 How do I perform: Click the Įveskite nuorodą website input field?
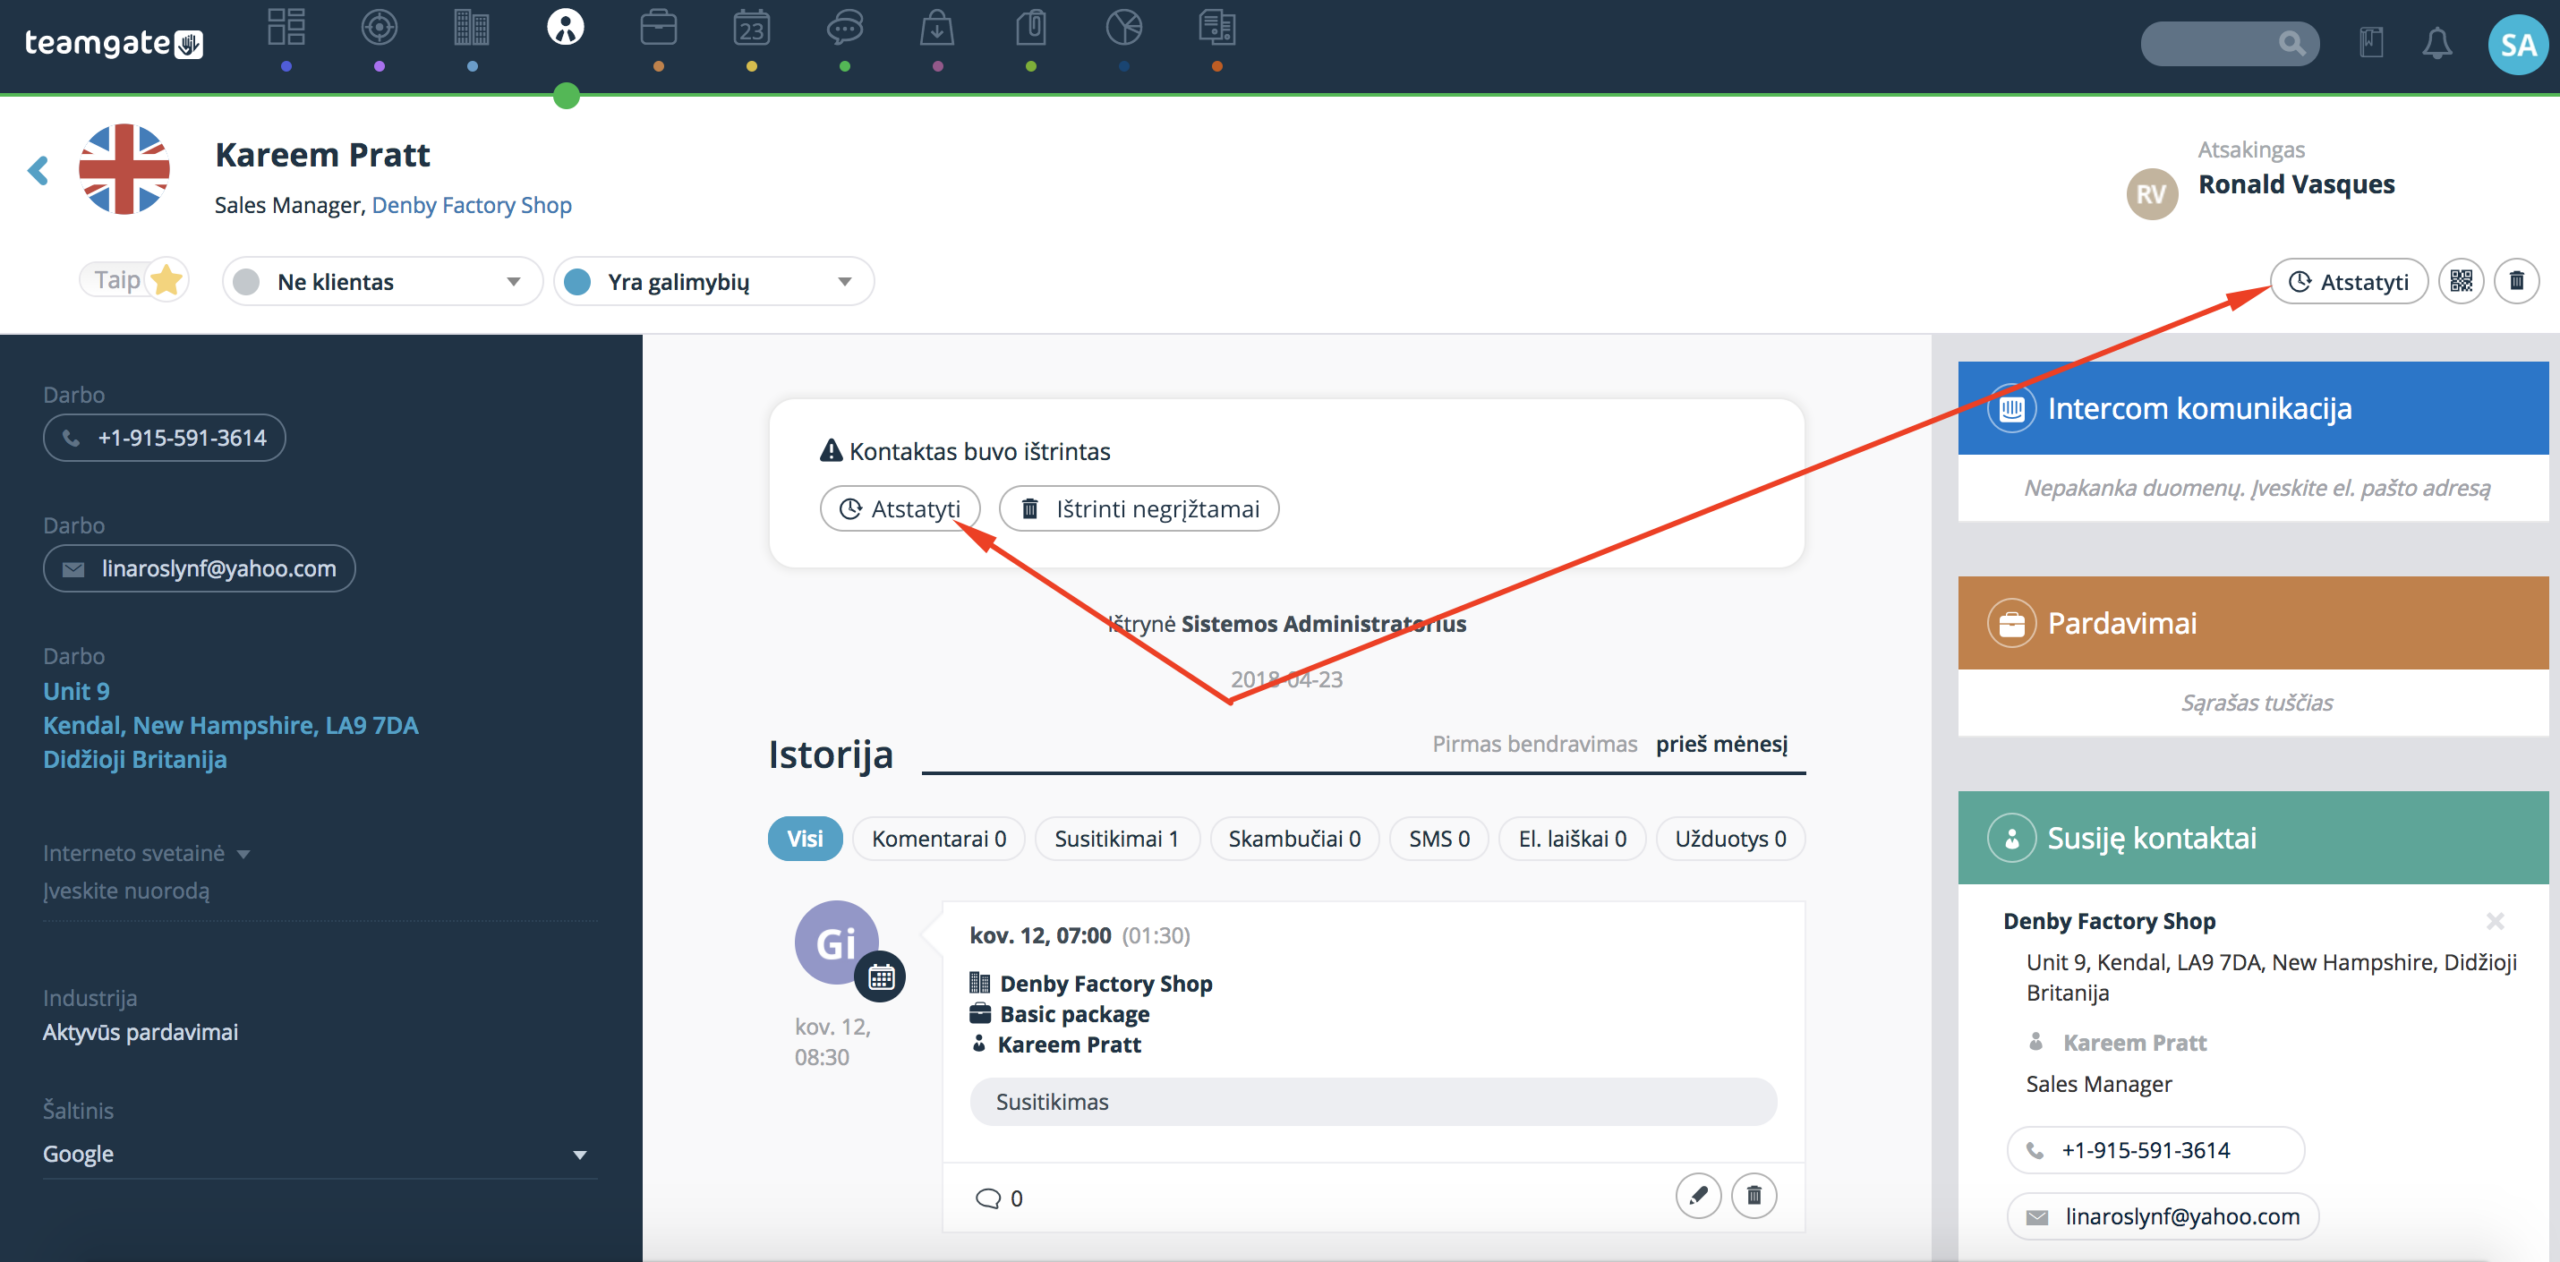click(320, 891)
